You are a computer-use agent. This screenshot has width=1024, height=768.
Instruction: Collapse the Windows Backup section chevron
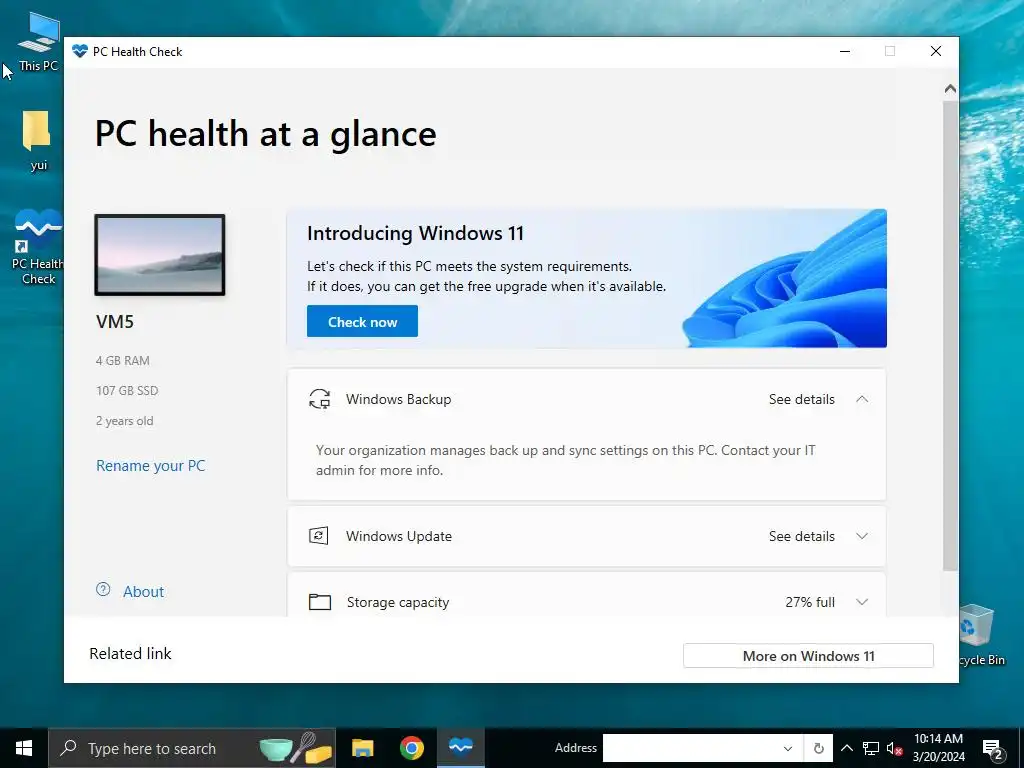click(862, 399)
